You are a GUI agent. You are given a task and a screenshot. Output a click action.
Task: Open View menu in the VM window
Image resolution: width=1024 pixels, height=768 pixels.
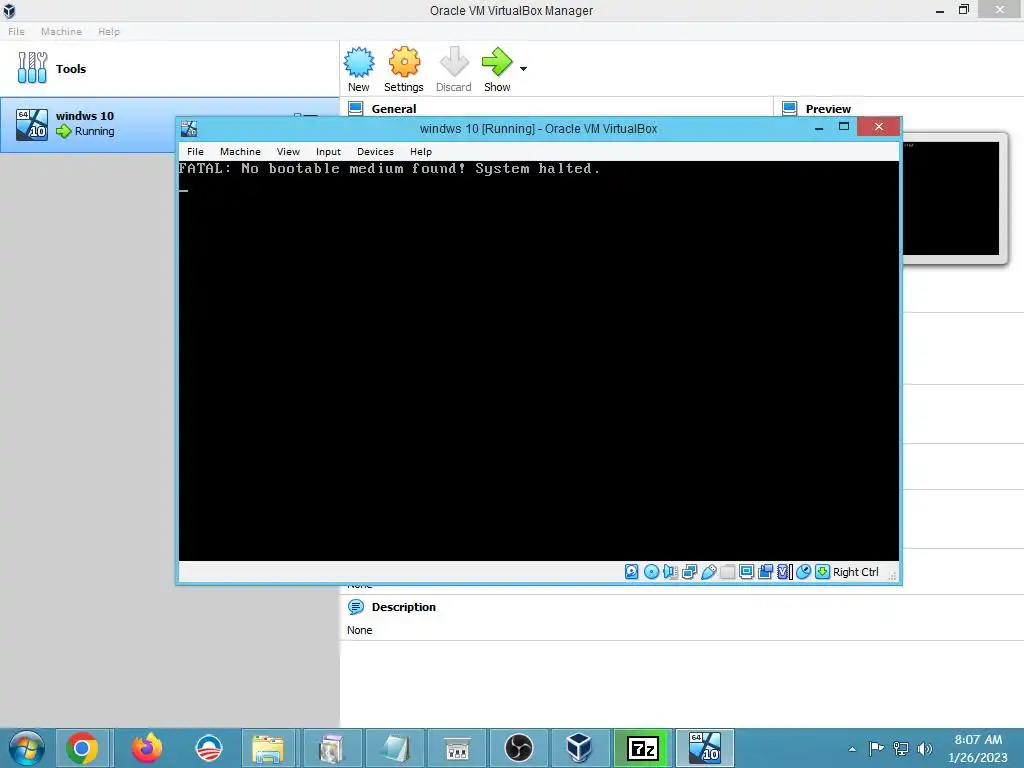288,152
